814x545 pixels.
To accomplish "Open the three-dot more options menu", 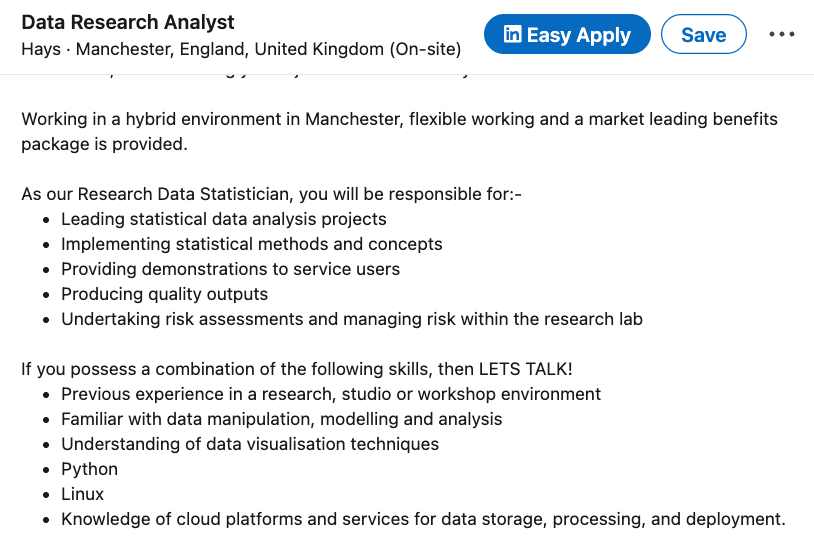I will tap(781, 34).
